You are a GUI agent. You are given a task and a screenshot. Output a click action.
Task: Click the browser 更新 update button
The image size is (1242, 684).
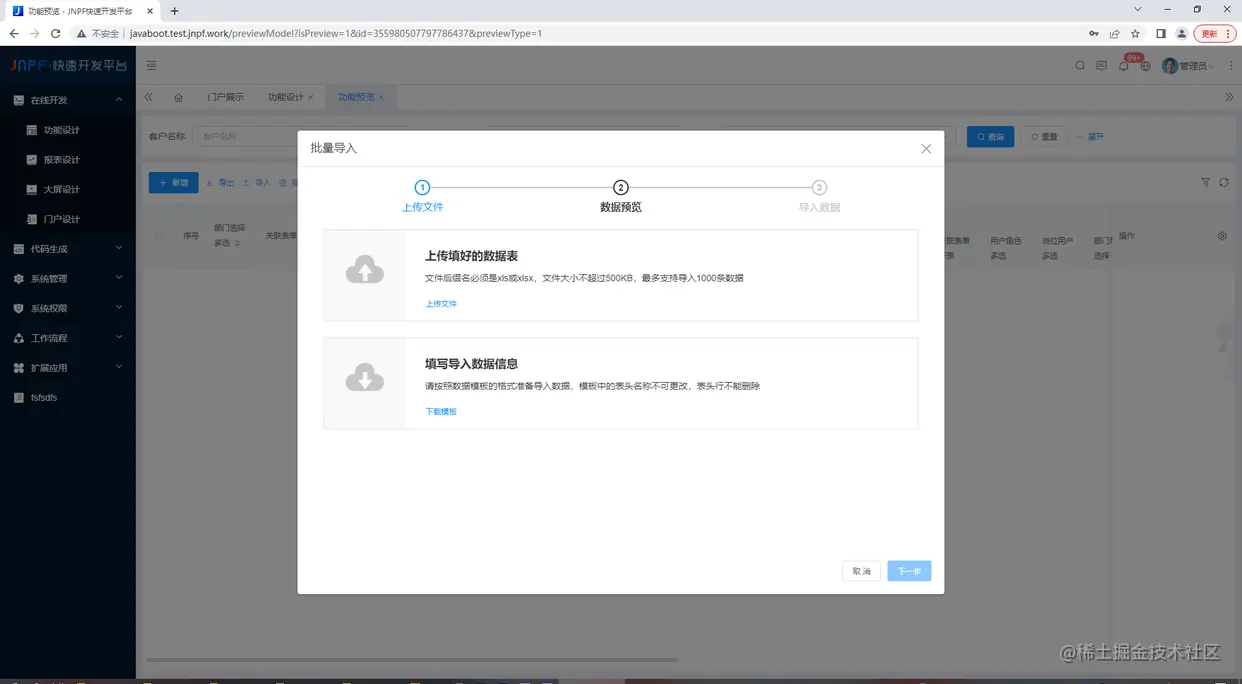click(1214, 33)
